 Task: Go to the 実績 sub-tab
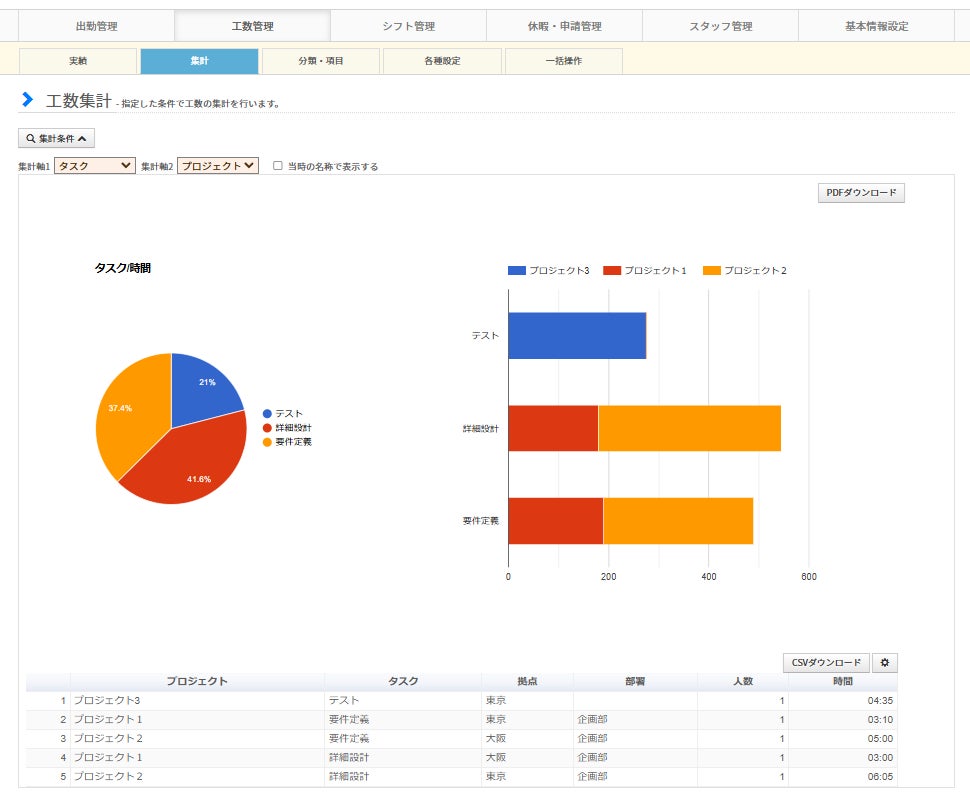[78, 61]
